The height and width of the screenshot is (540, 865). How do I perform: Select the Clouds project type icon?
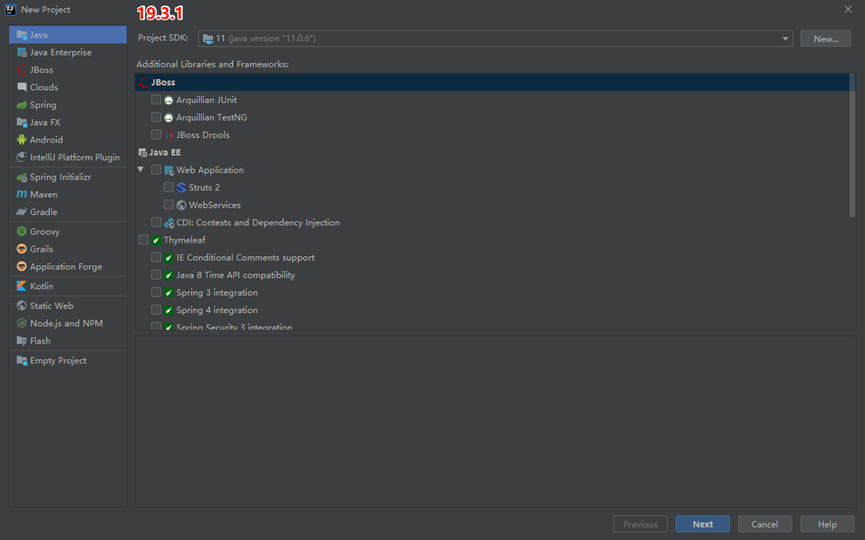[x=22, y=87]
